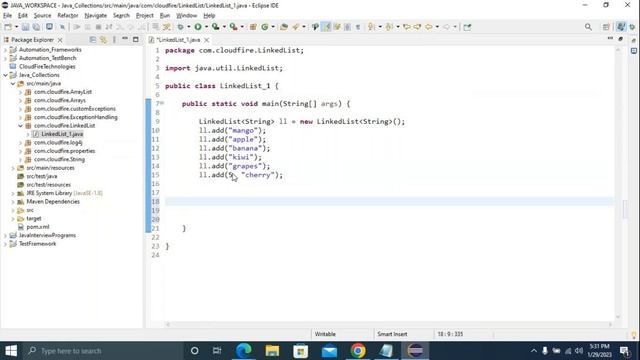This screenshot has height=360, width=640.
Task: Toggle Mark Occurrences in toolbar
Action: 326,27
